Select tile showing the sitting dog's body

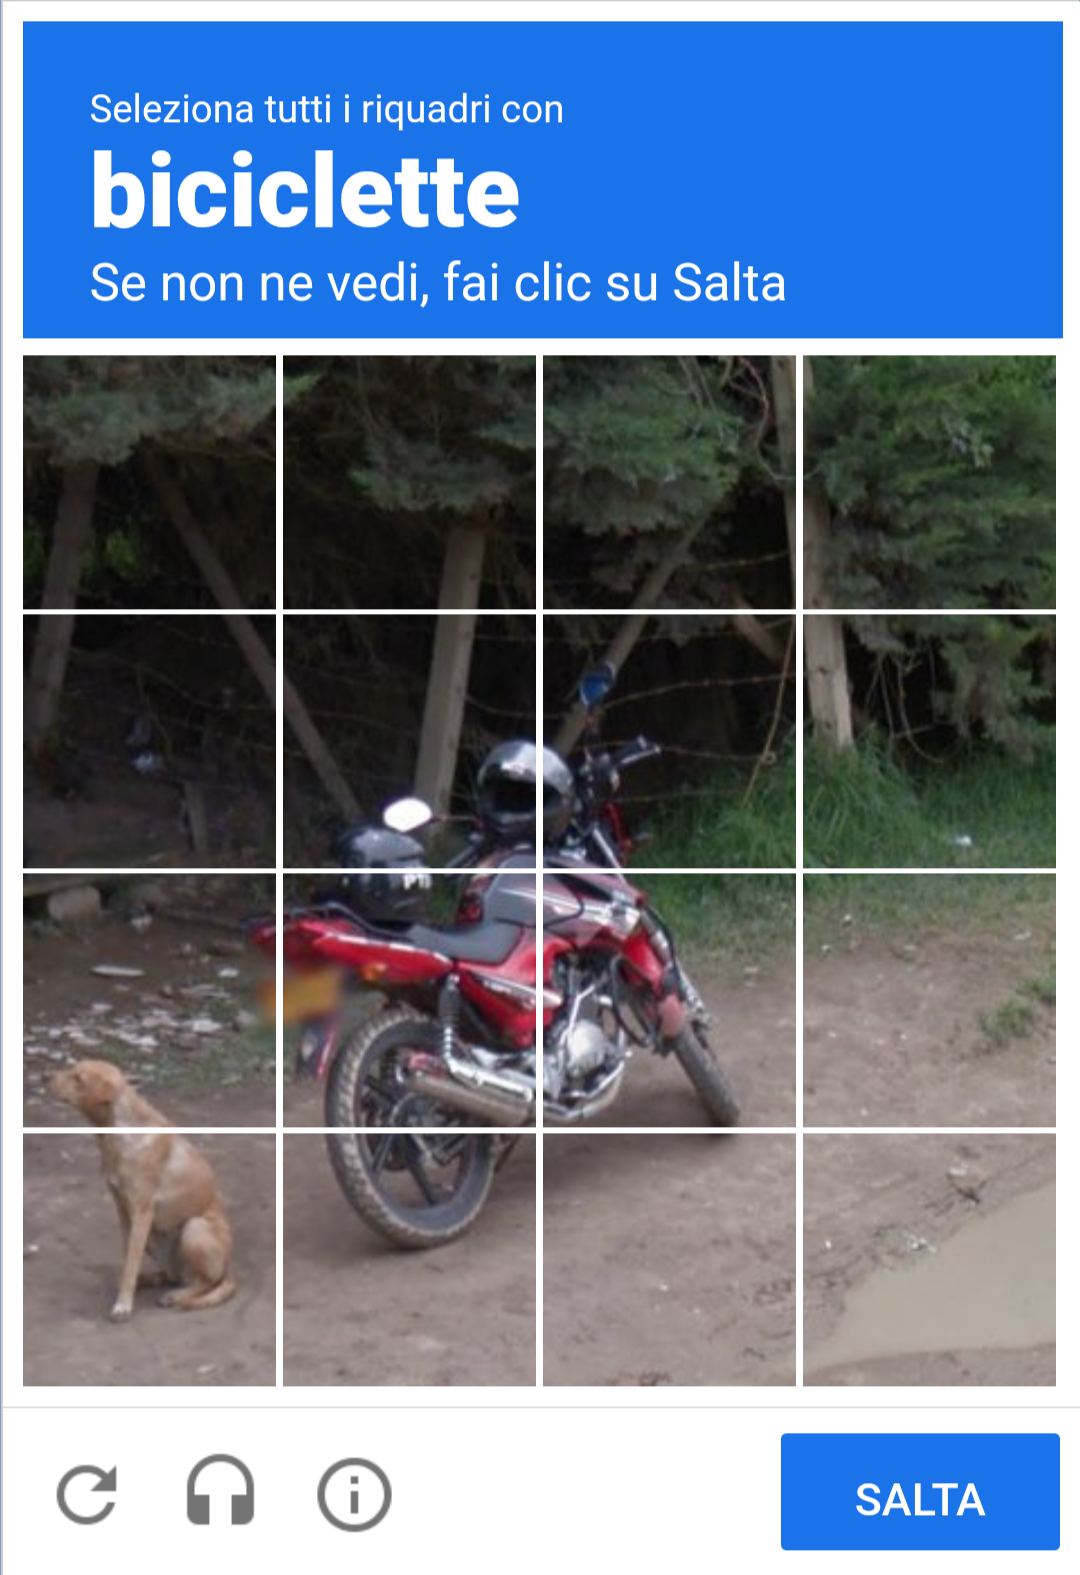point(149,1259)
